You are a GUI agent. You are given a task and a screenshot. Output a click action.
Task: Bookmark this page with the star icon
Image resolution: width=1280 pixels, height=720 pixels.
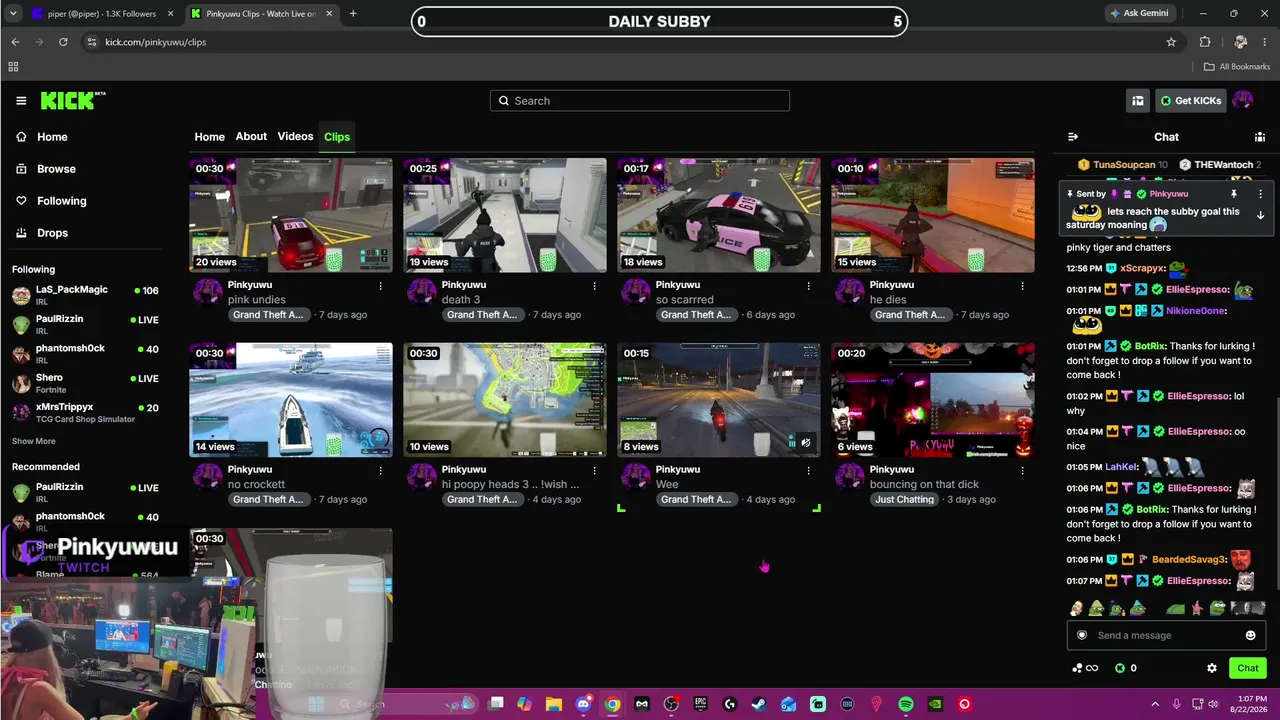(1171, 42)
